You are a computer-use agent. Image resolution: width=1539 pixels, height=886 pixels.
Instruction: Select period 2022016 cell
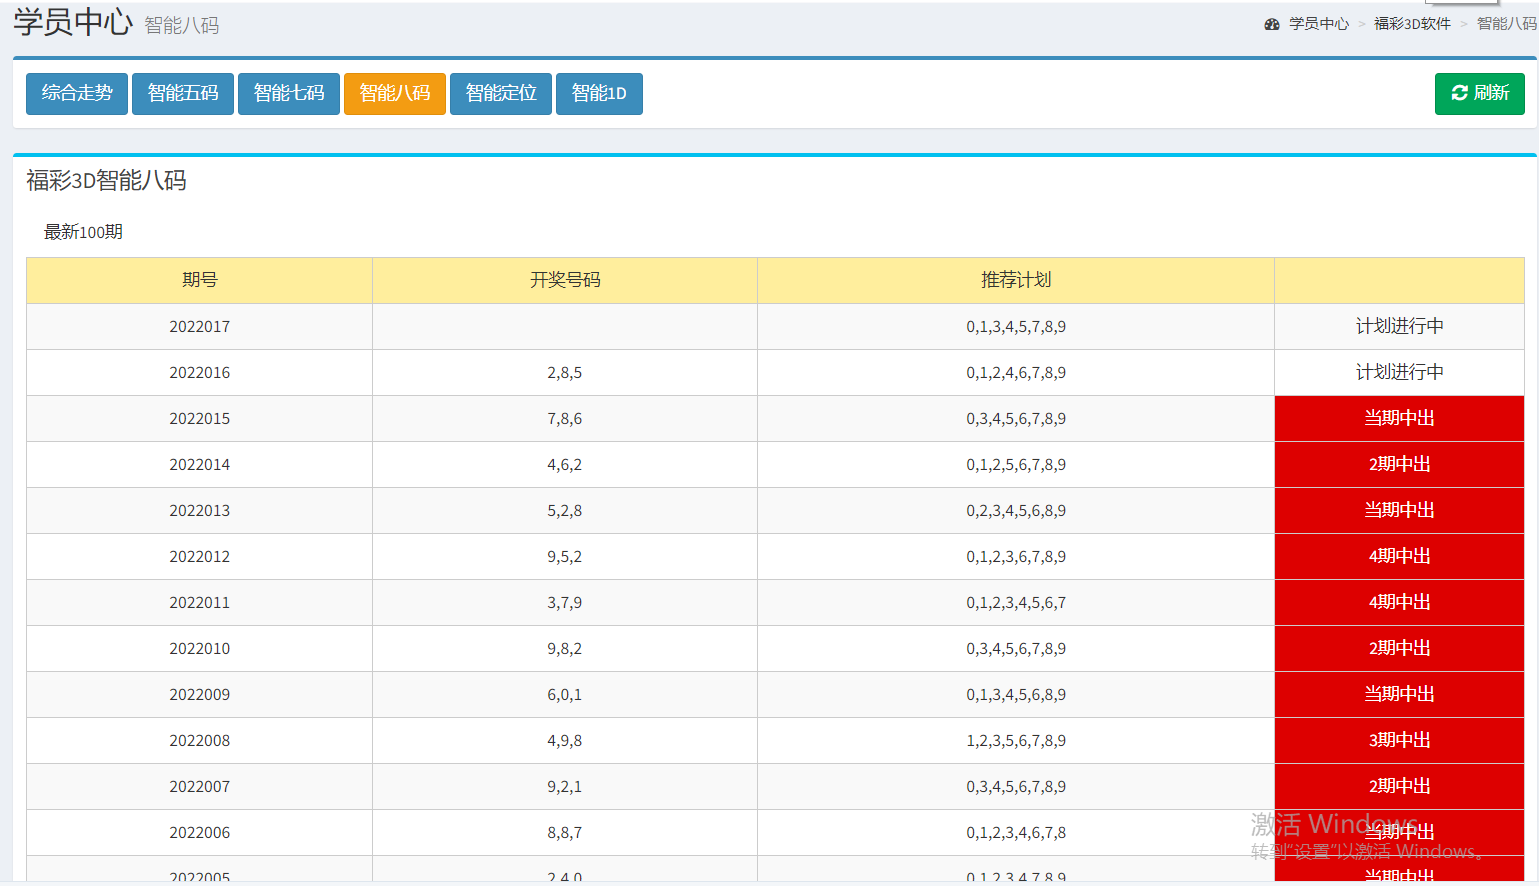point(200,373)
